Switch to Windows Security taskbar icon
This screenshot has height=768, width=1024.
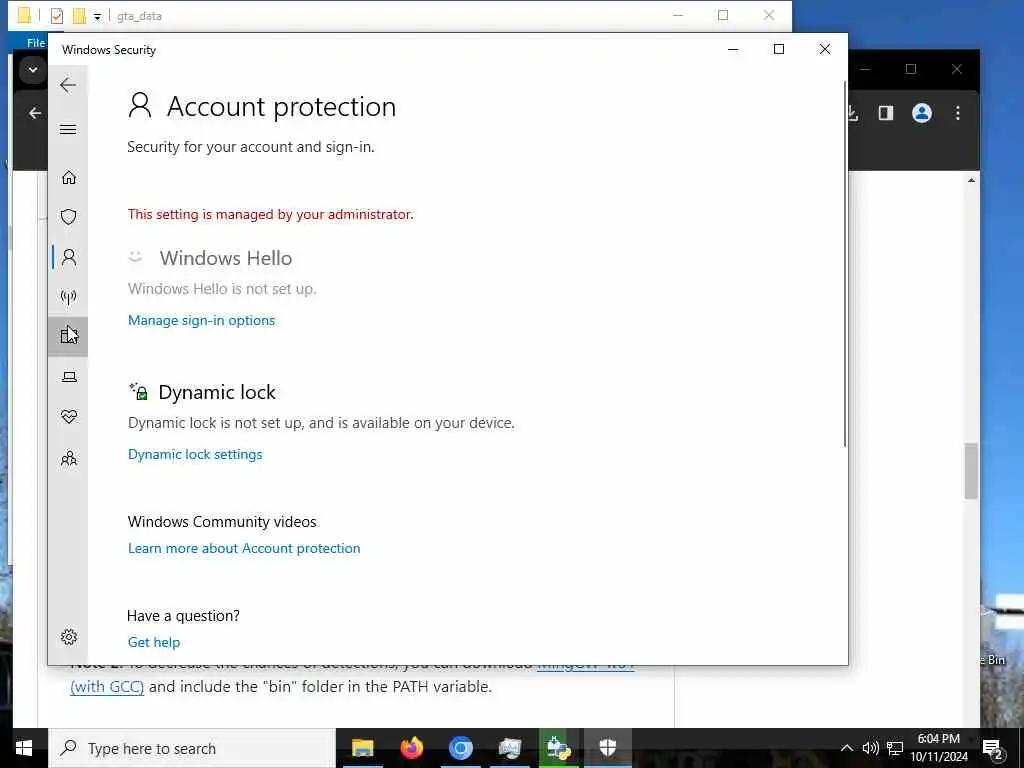coord(607,748)
